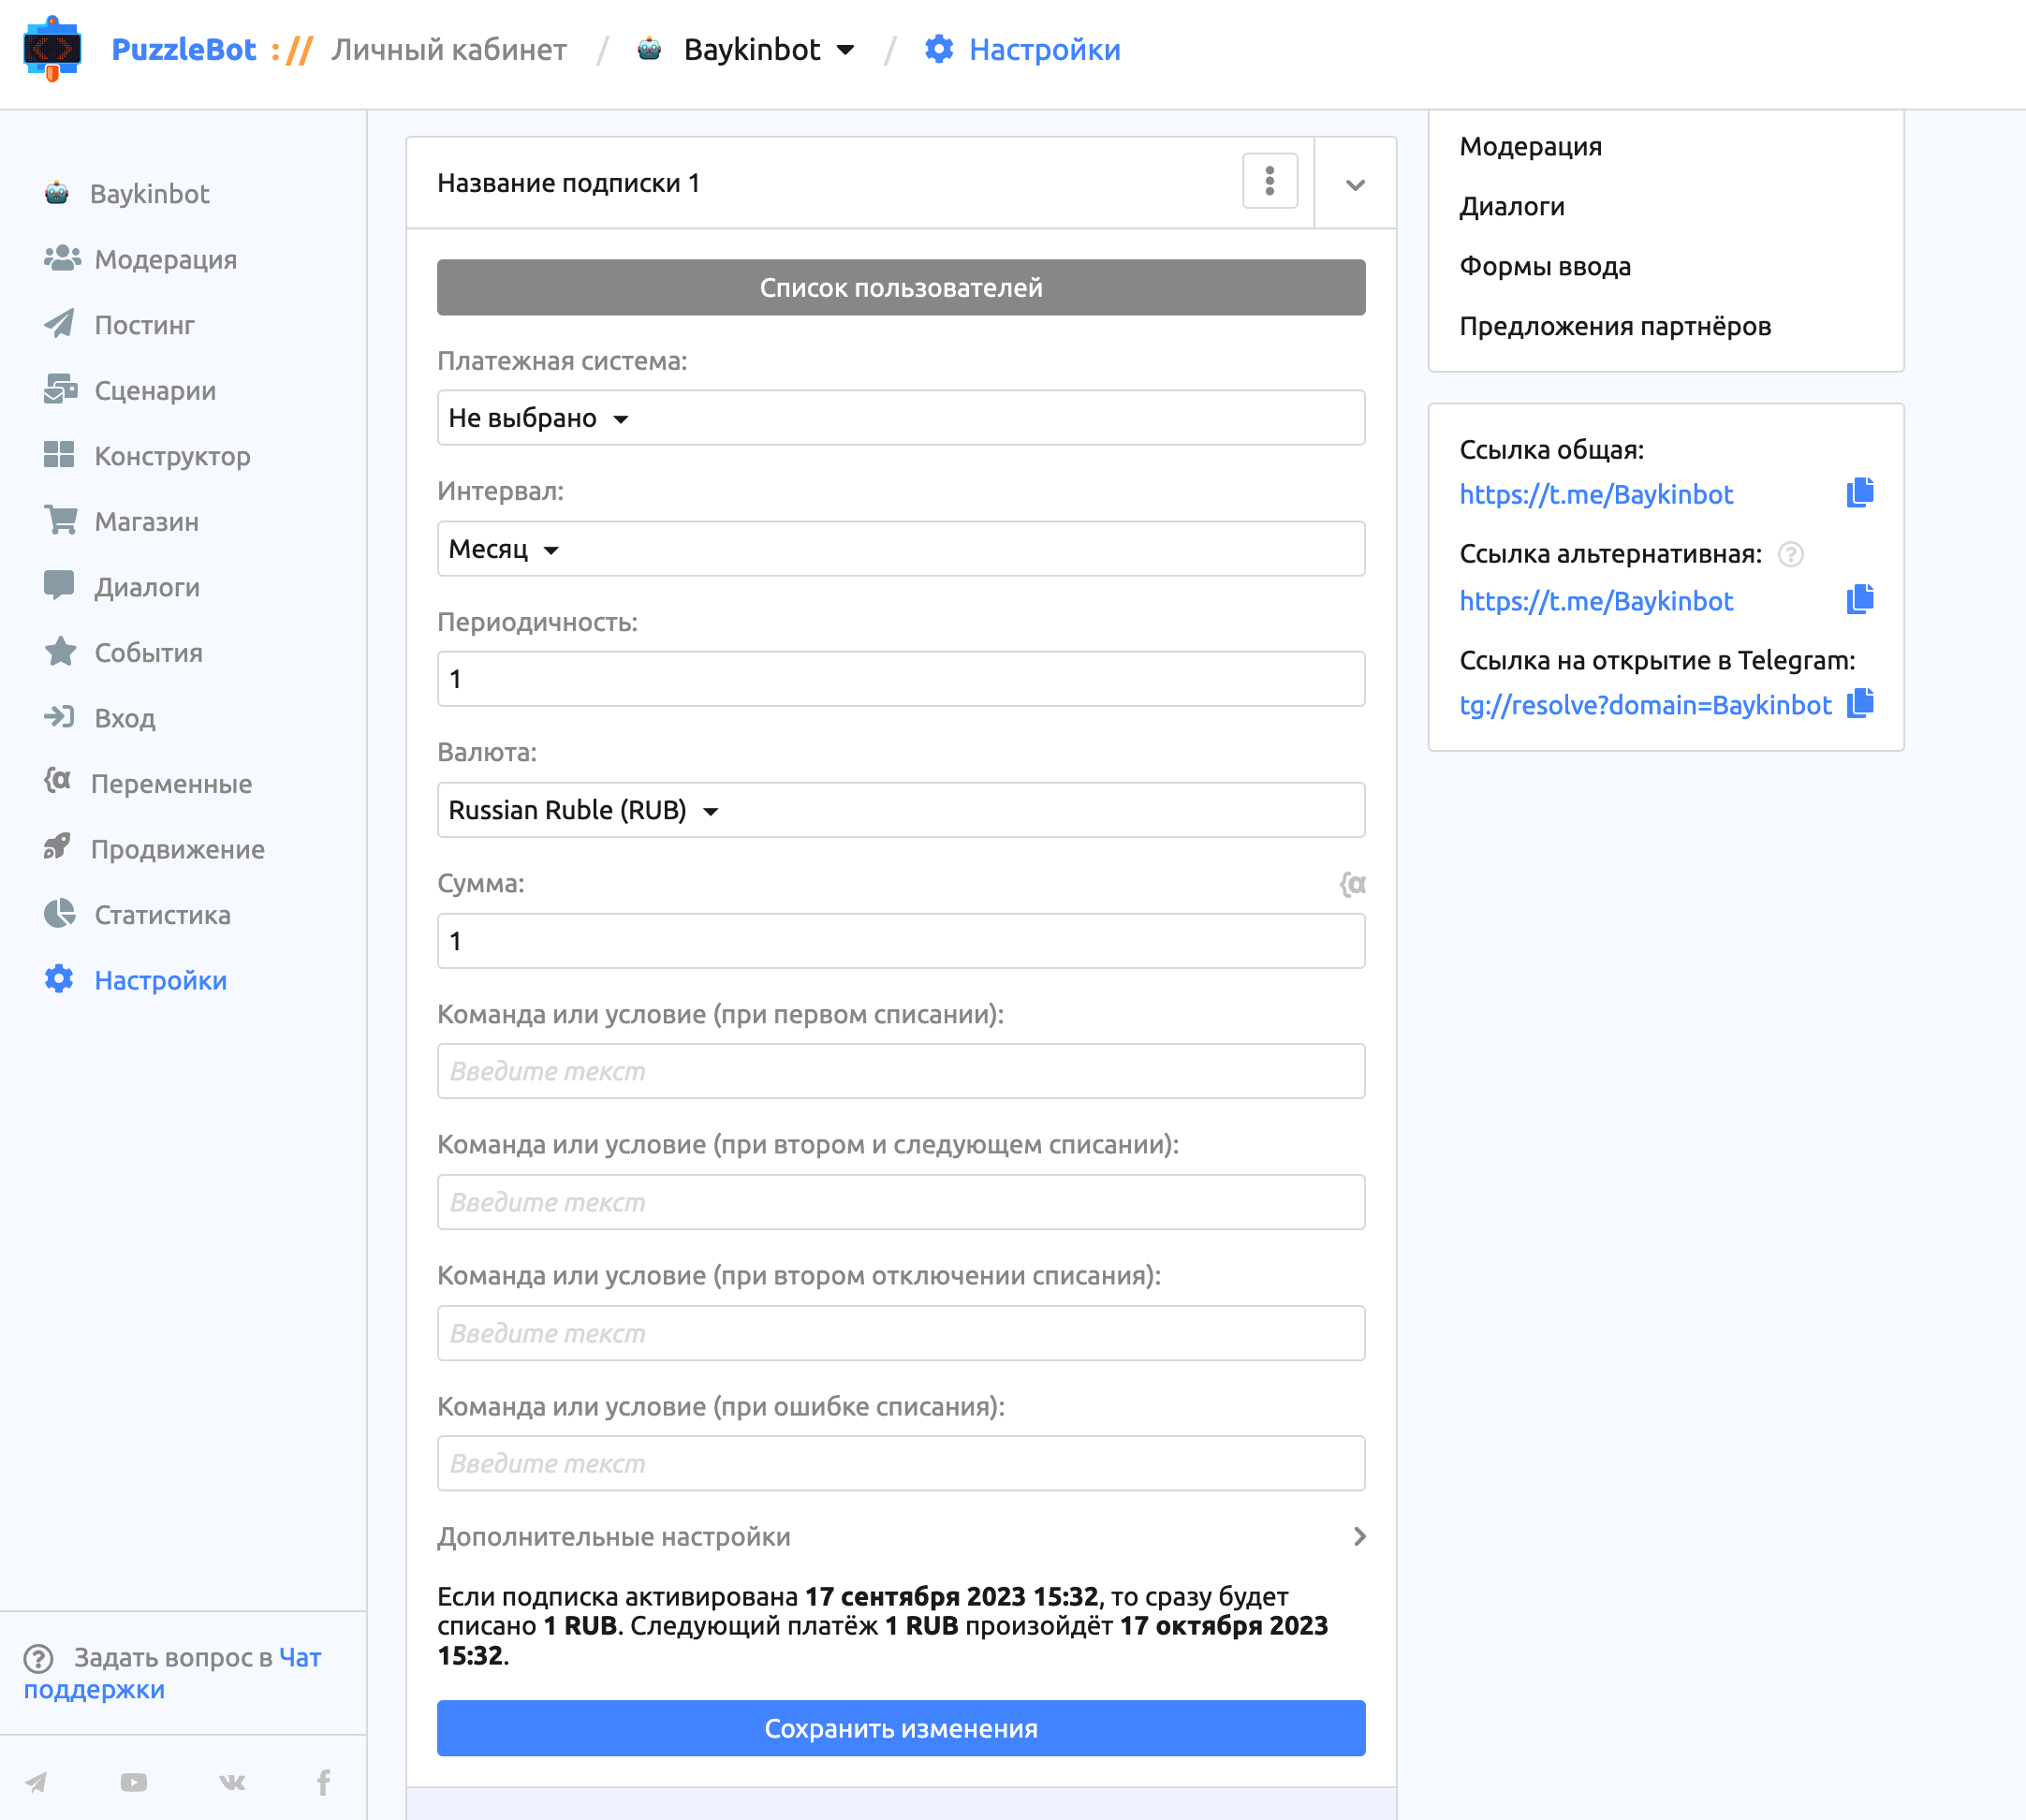
Task: Open the Telegram icon in the footer
Action: 36,1782
